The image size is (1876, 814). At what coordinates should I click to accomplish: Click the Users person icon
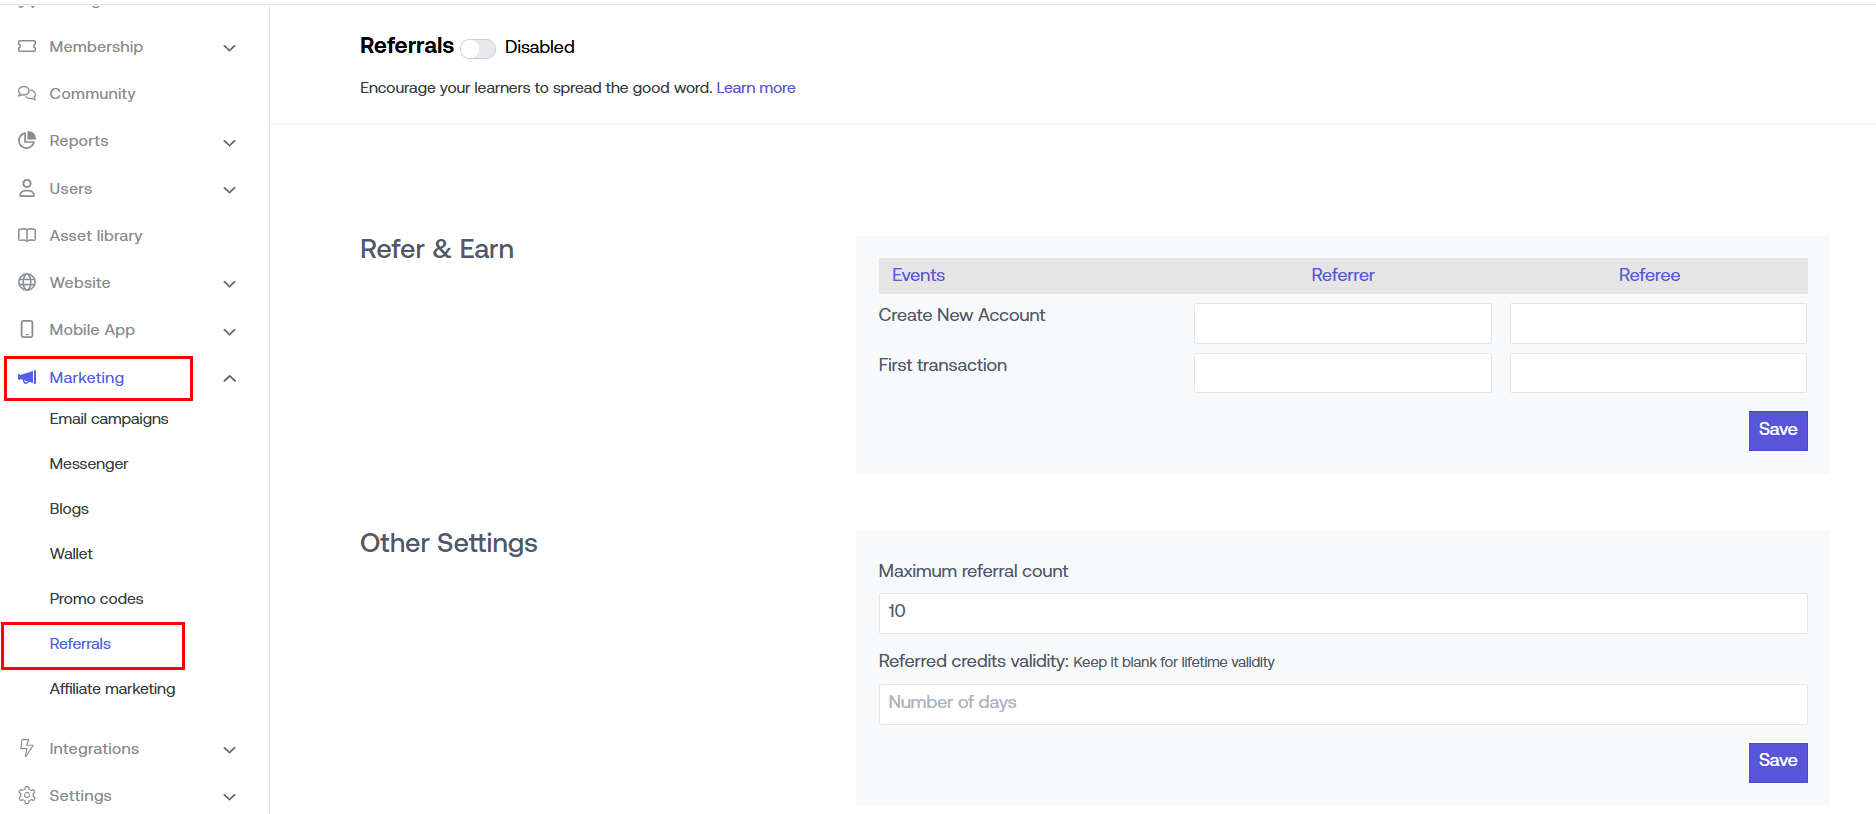click(27, 188)
